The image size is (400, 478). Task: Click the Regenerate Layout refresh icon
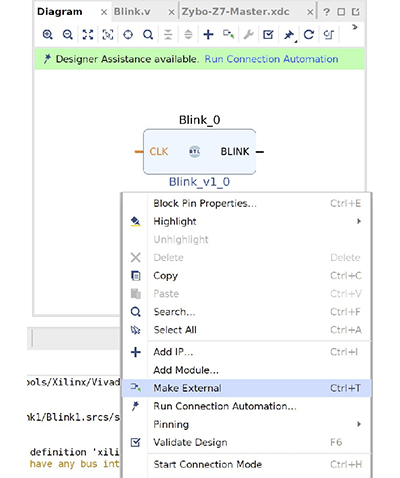click(x=309, y=34)
